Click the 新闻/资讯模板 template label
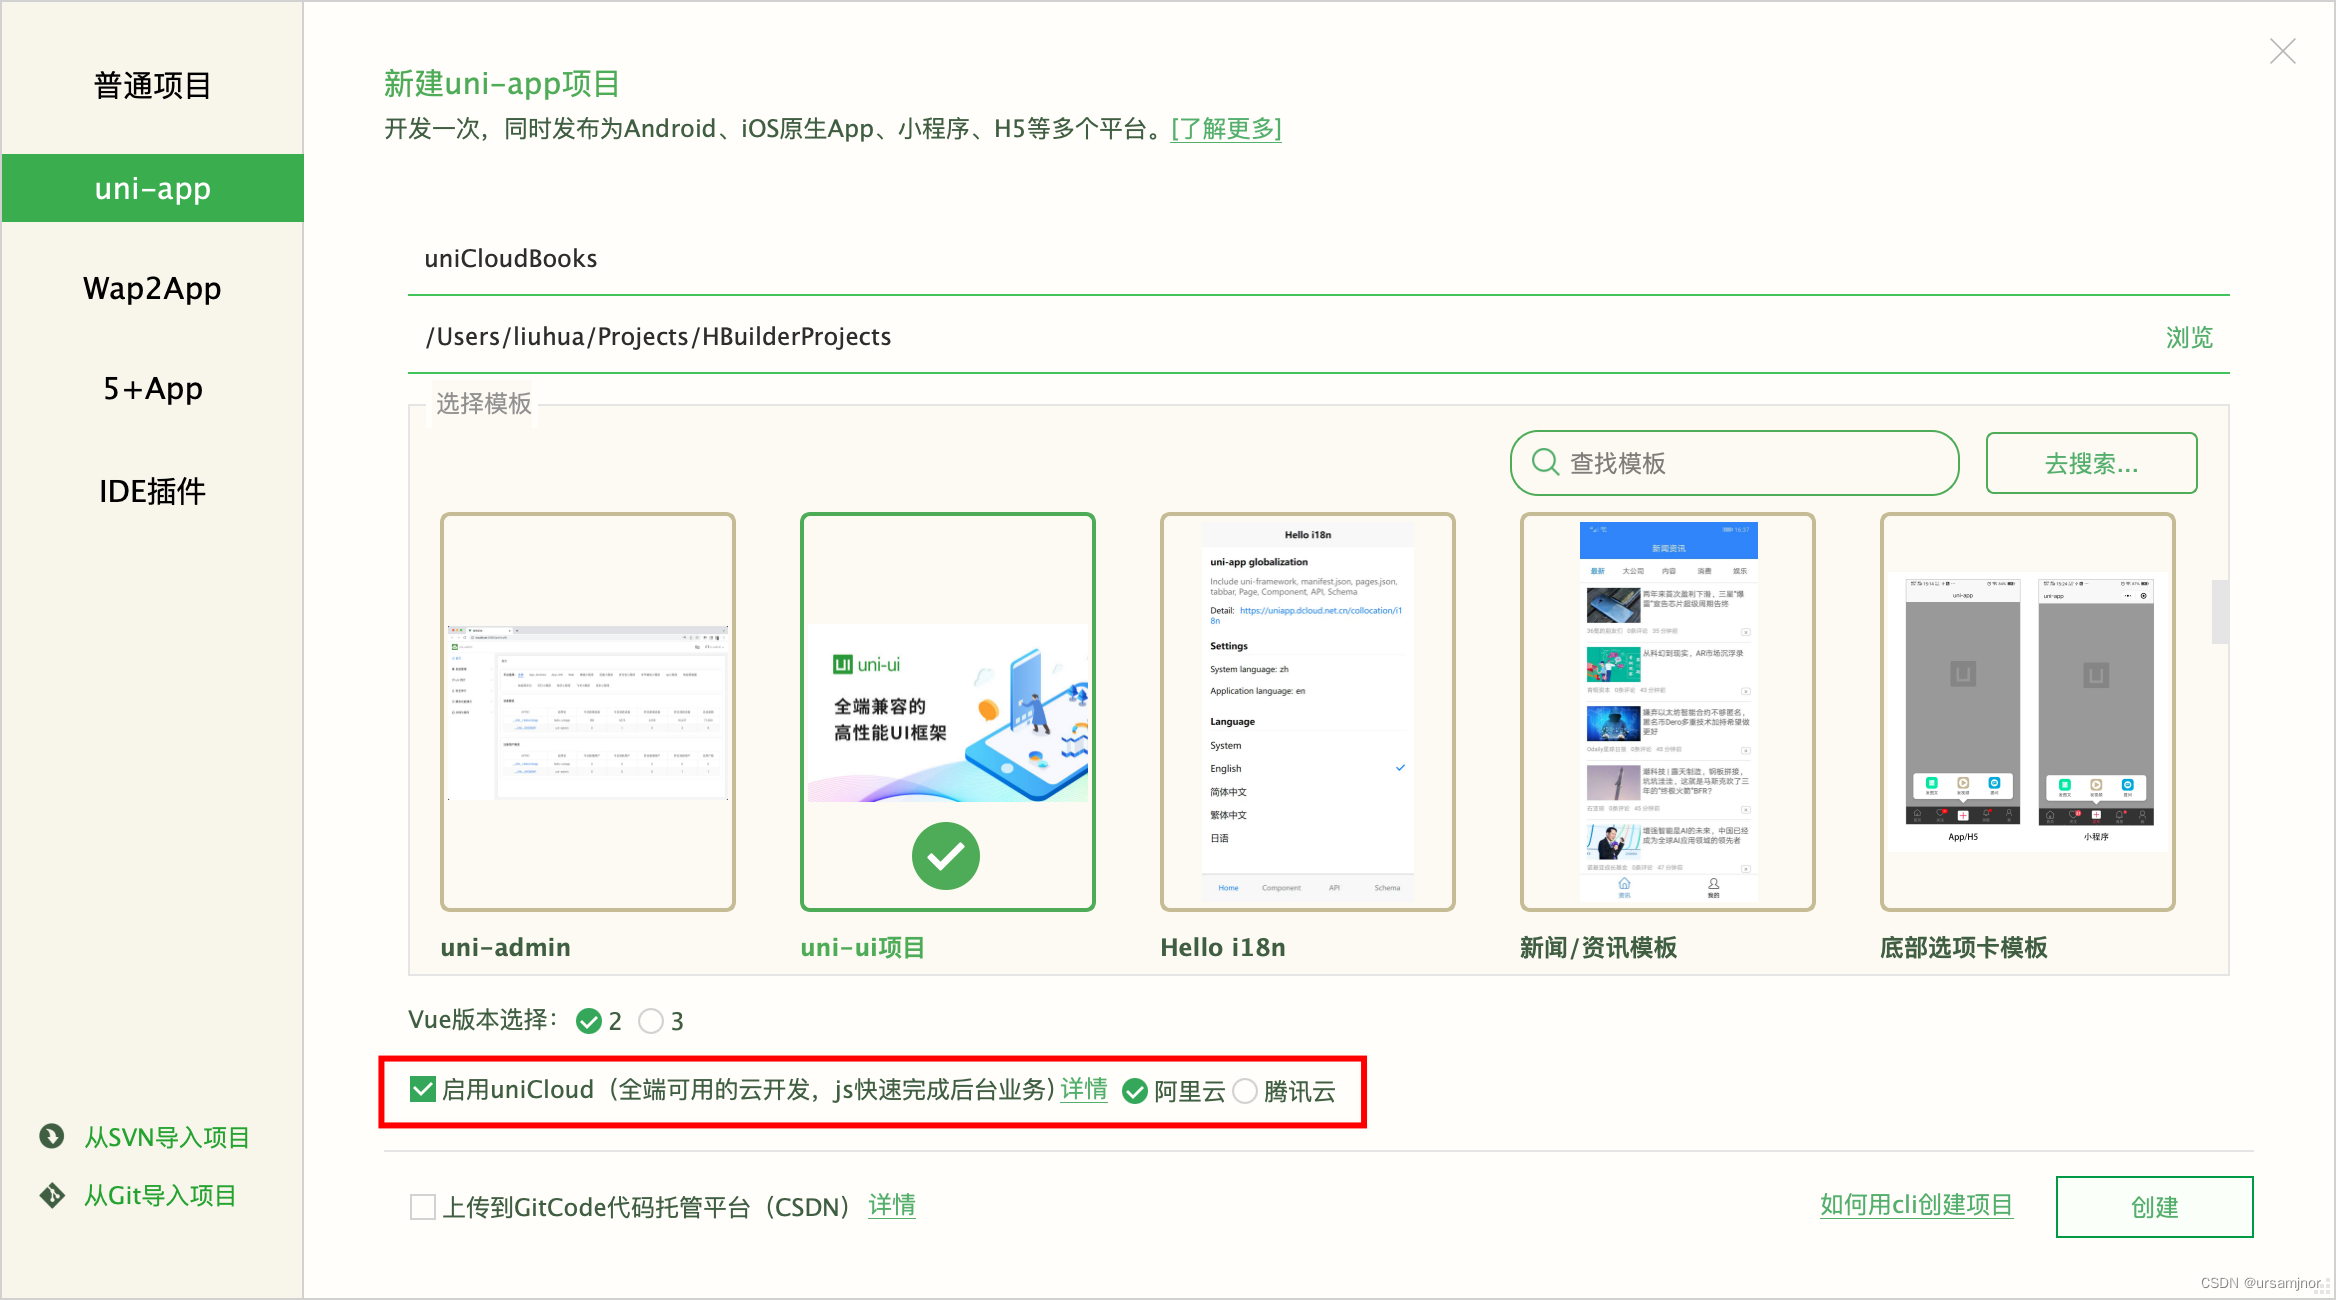 [x=1598, y=947]
